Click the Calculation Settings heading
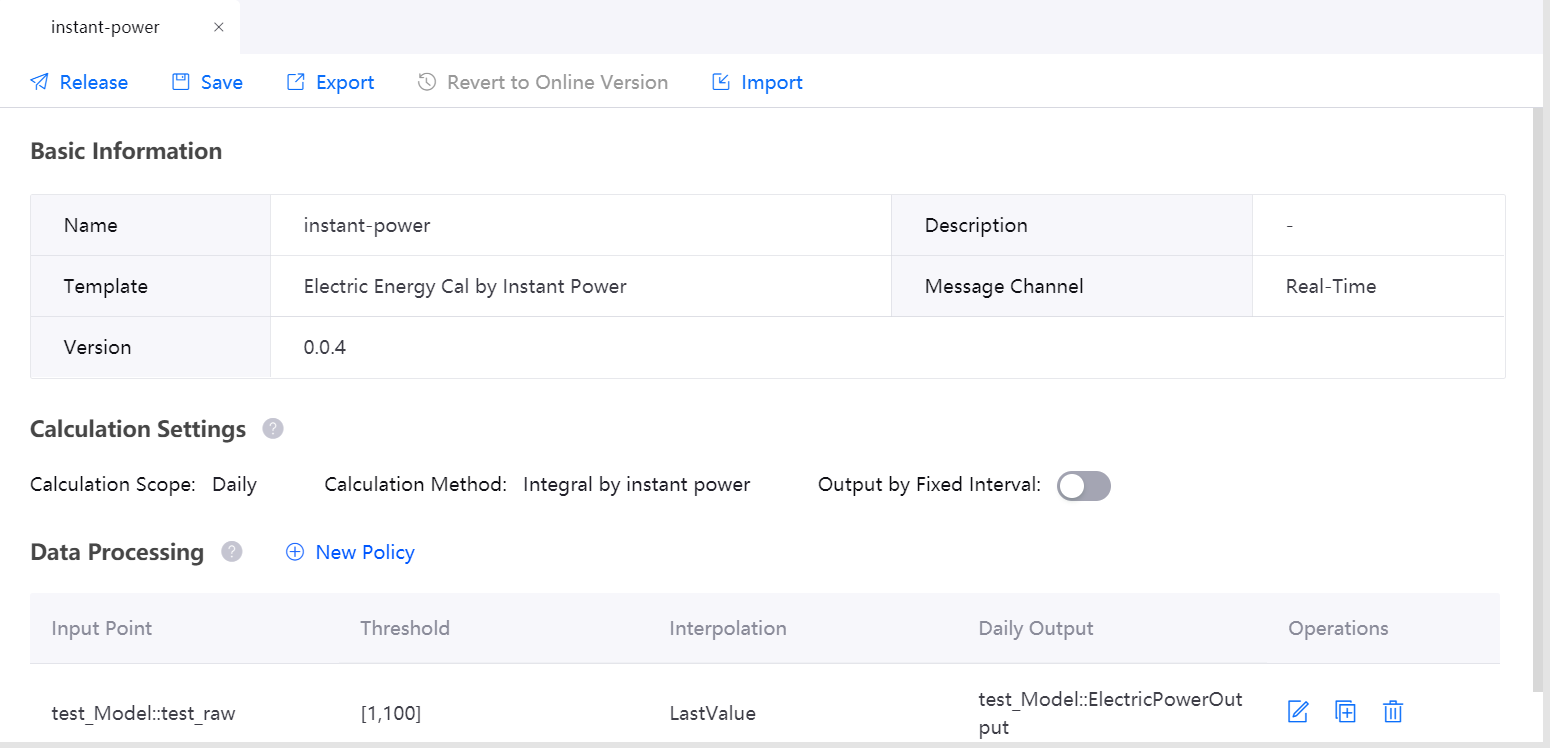This screenshot has width=1550, height=748. [x=138, y=429]
